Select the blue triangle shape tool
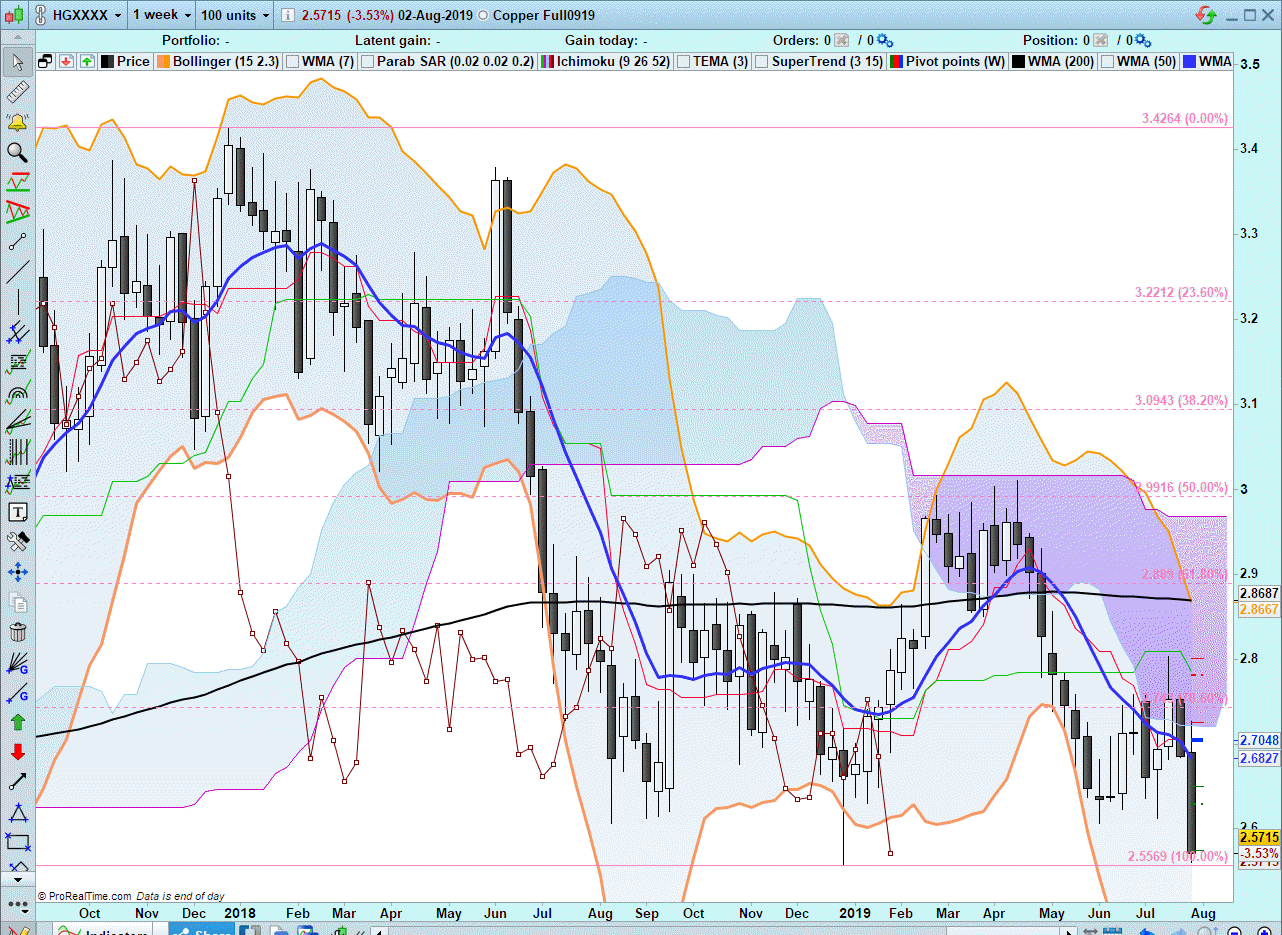Viewport: 1282px width, 935px height. (x=17, y=812)
